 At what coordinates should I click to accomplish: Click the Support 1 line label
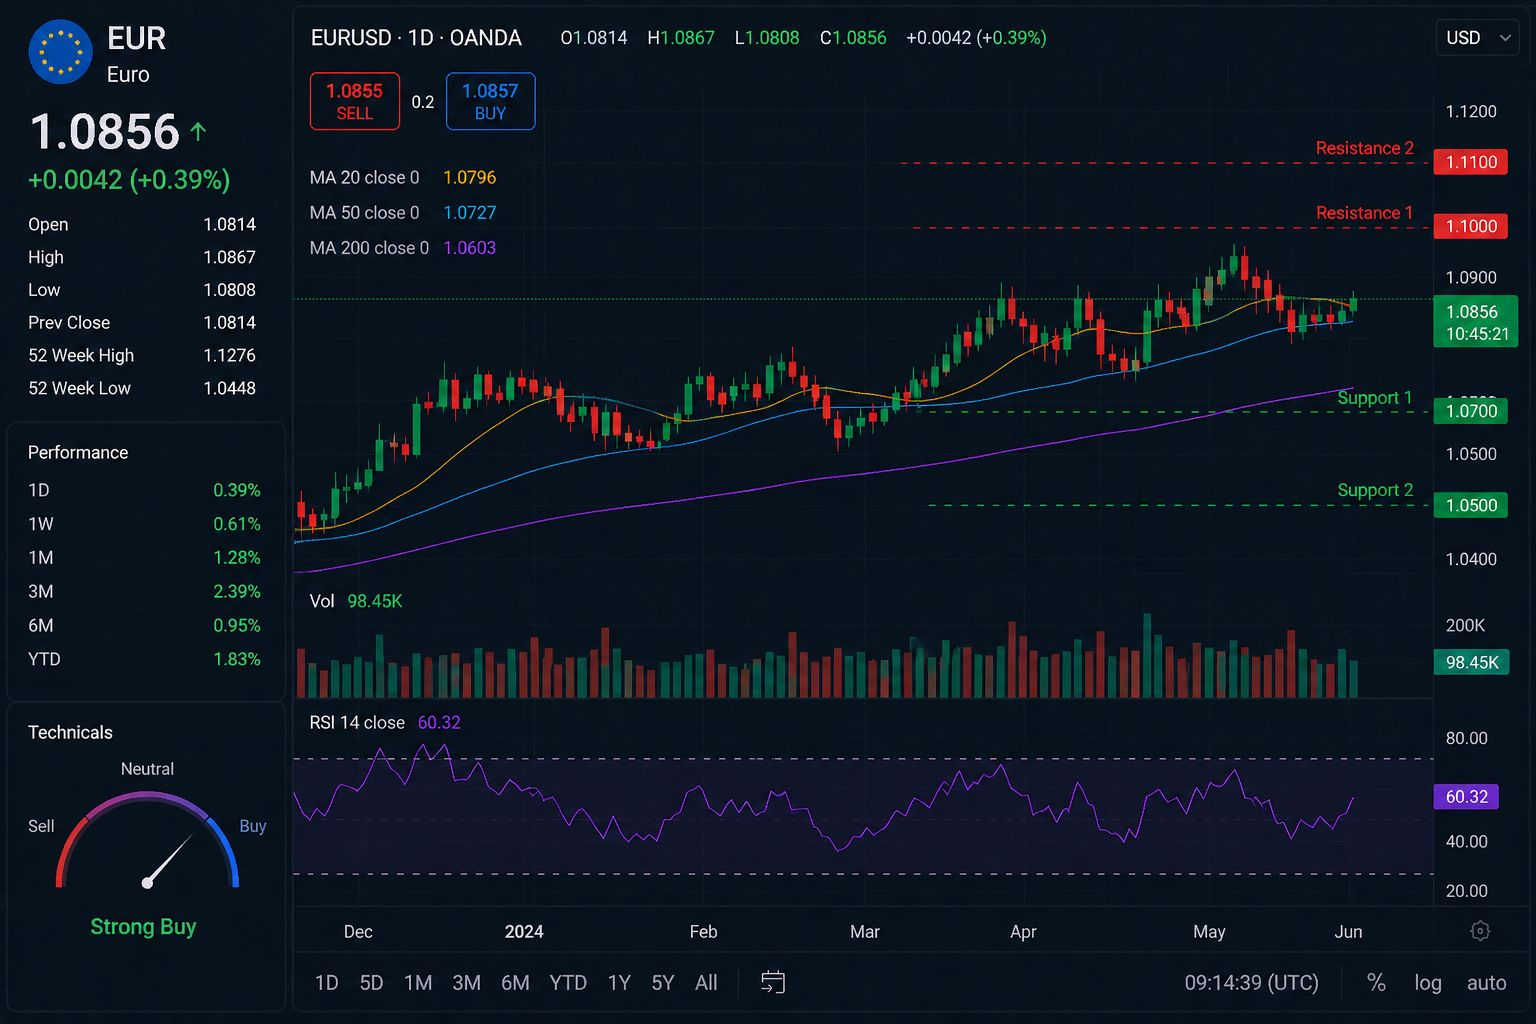pyautogui.click(x=1375, y=398)
